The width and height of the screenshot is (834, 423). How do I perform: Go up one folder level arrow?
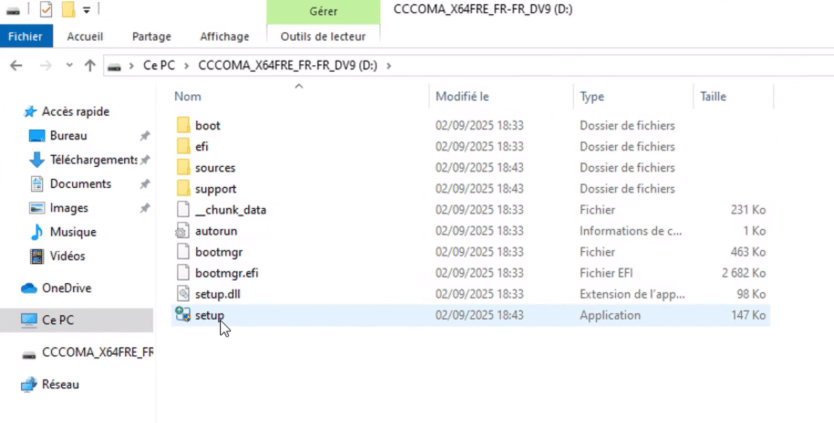pos(90,66)
